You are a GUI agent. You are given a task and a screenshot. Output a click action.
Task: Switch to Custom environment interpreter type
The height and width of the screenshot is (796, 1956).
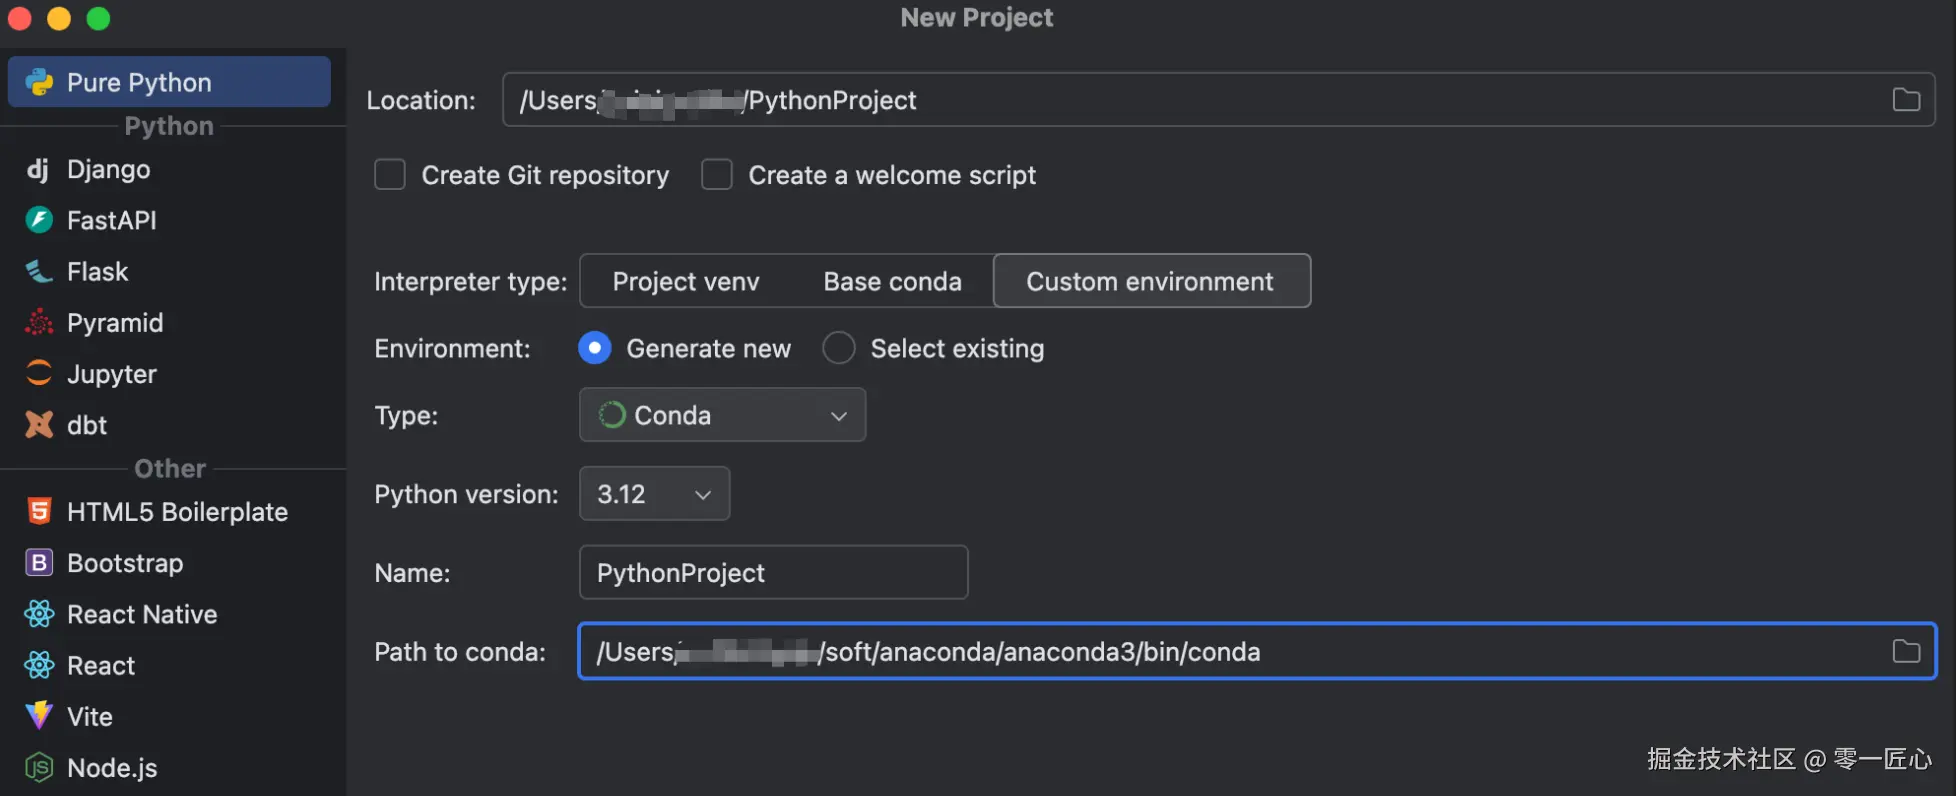pyautogui.click(x=1151, y=281)
